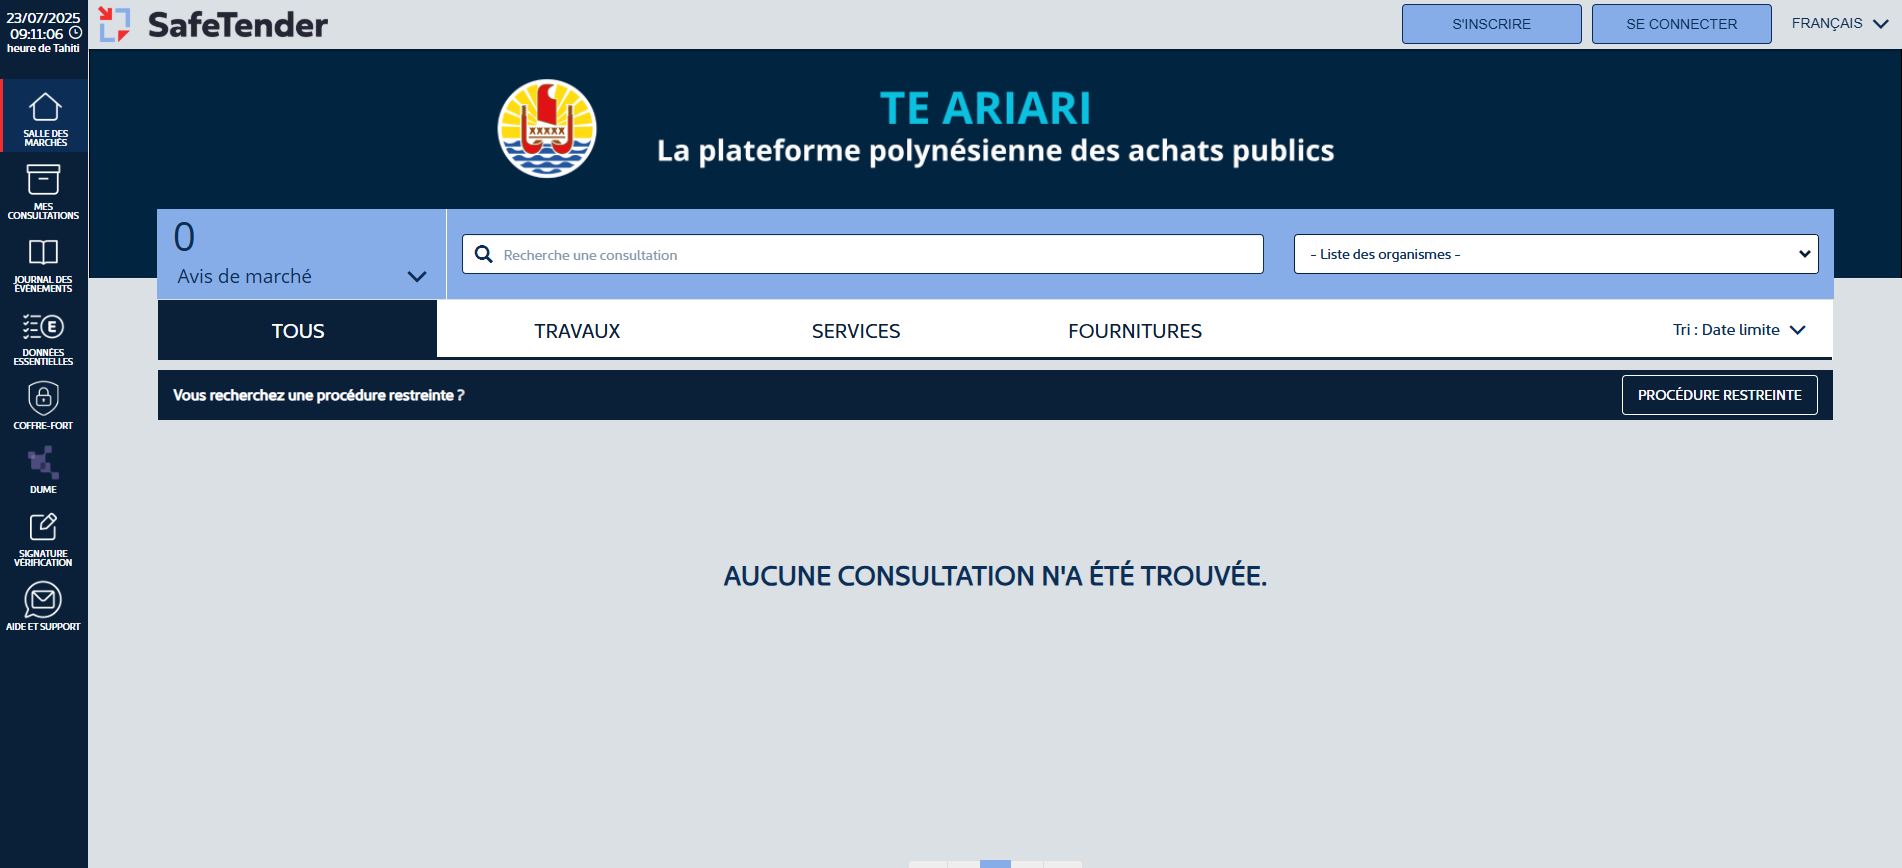Open the Tri : Date limite sort menu
The width and height of the screenshot is (1902, 868).
coord(1739,330)
